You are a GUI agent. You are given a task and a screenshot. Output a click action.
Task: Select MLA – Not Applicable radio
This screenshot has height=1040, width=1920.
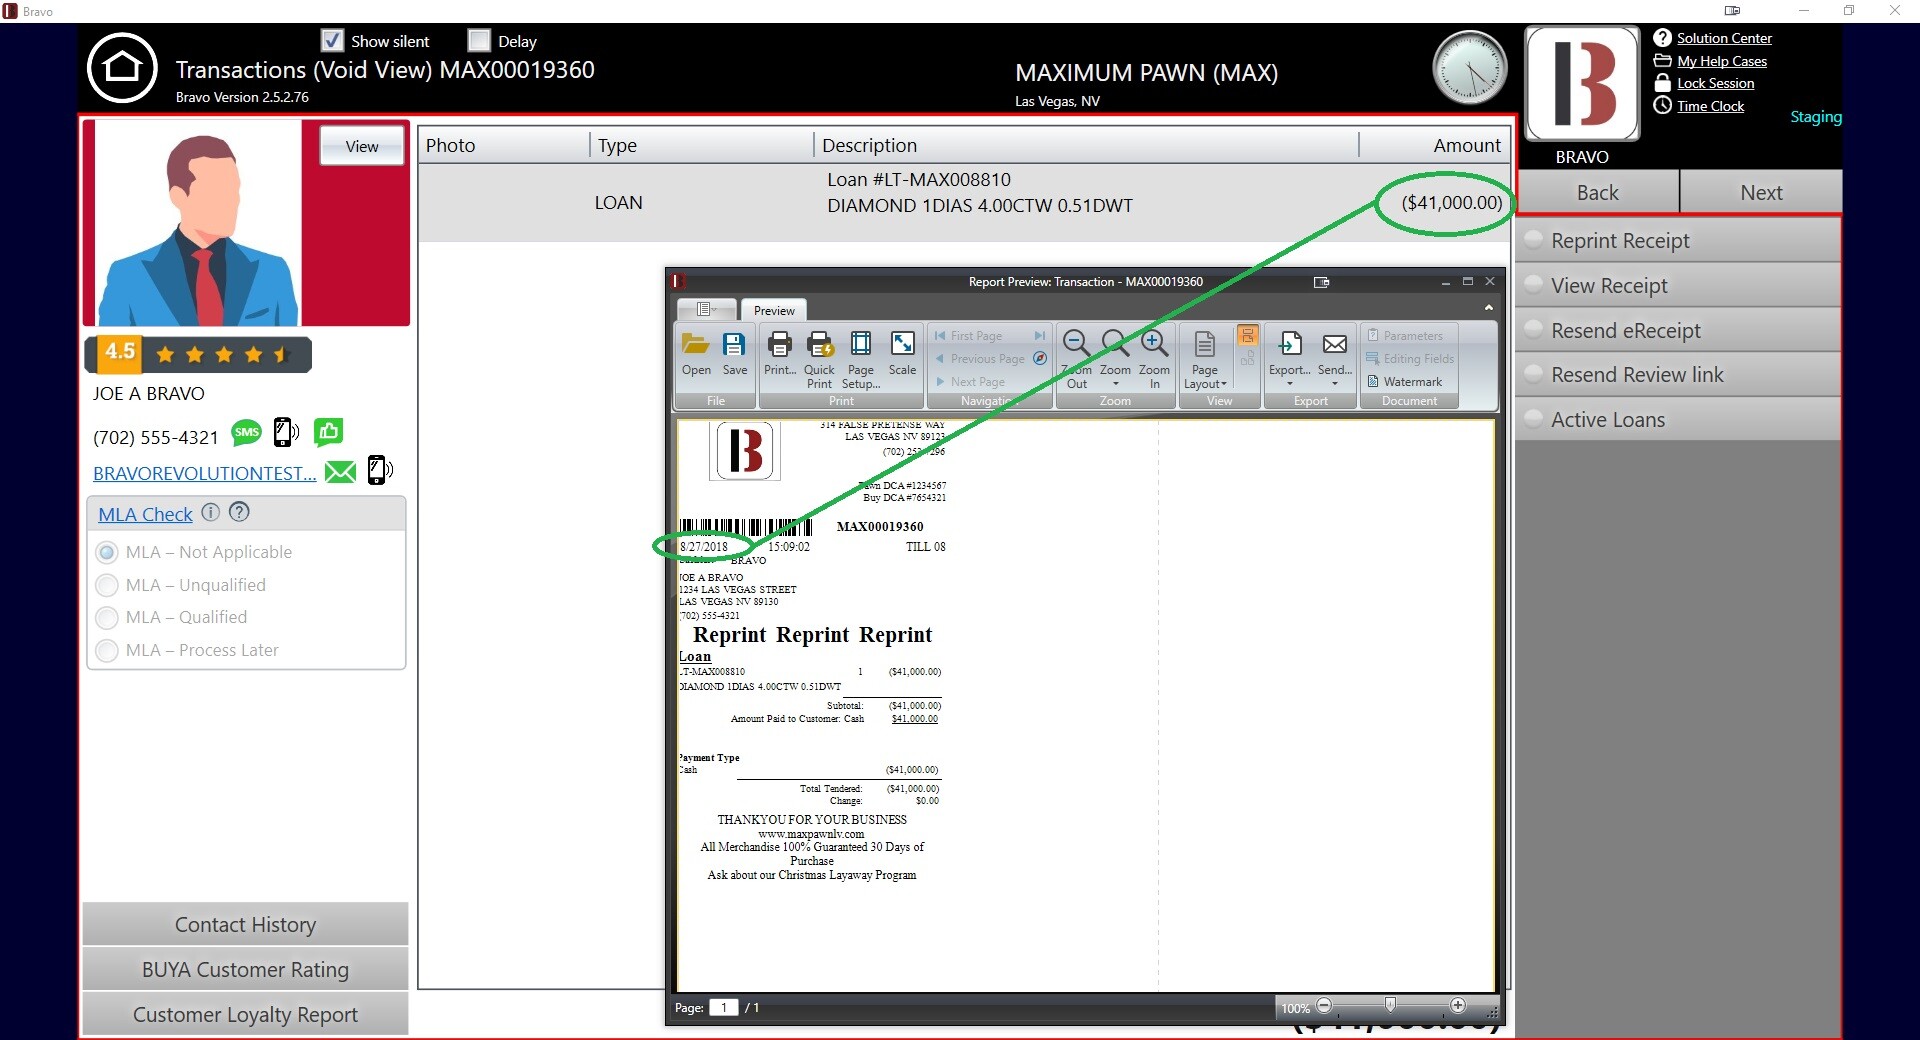[x=107, y=552]
